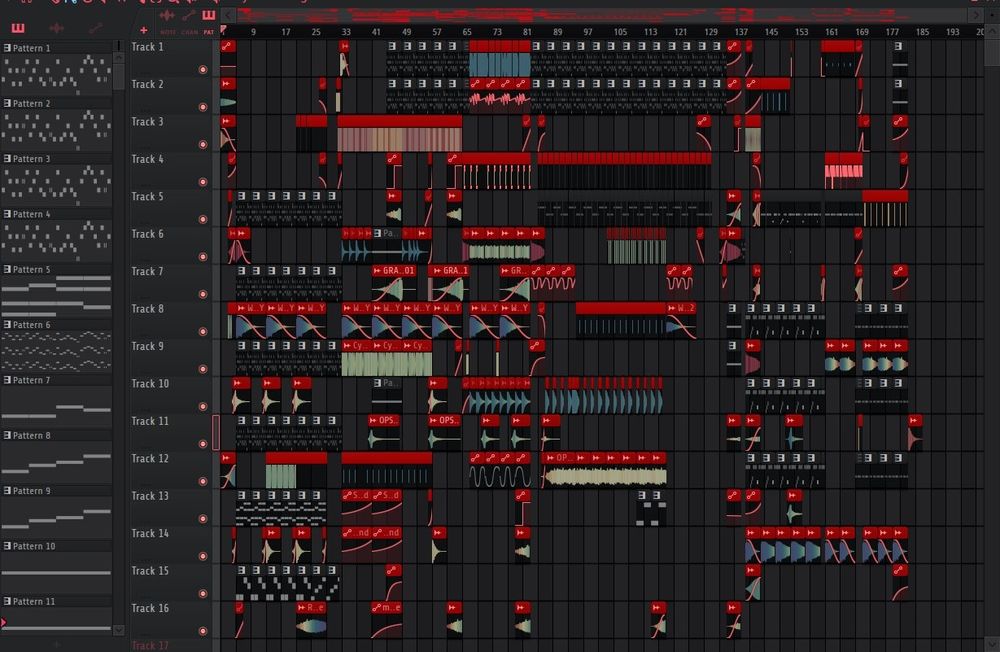Select the R..e clip on Track 16

coord(311,619)
